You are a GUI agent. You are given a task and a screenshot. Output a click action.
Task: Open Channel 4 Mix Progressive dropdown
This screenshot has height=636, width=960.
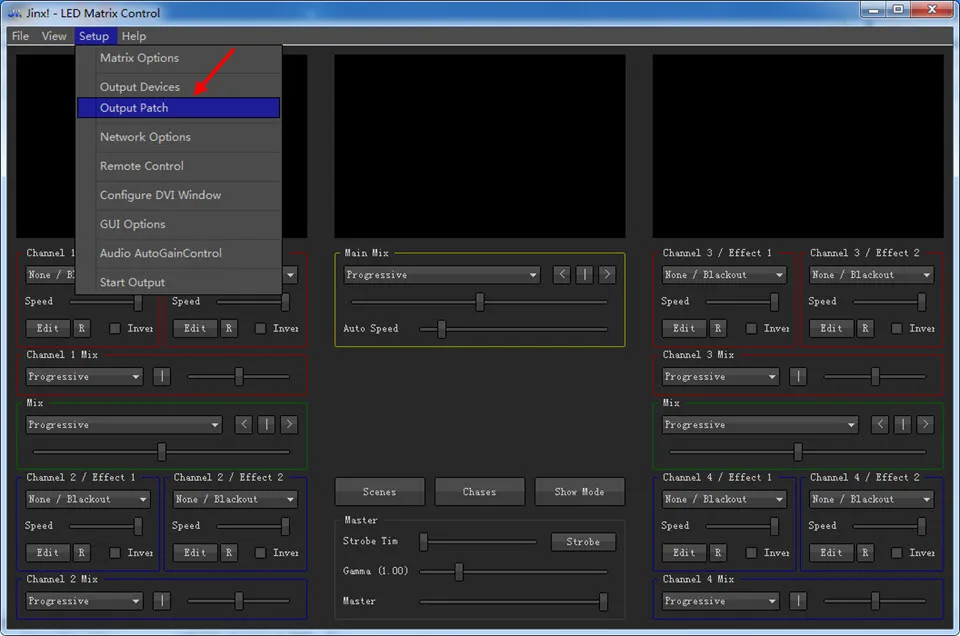721,600
